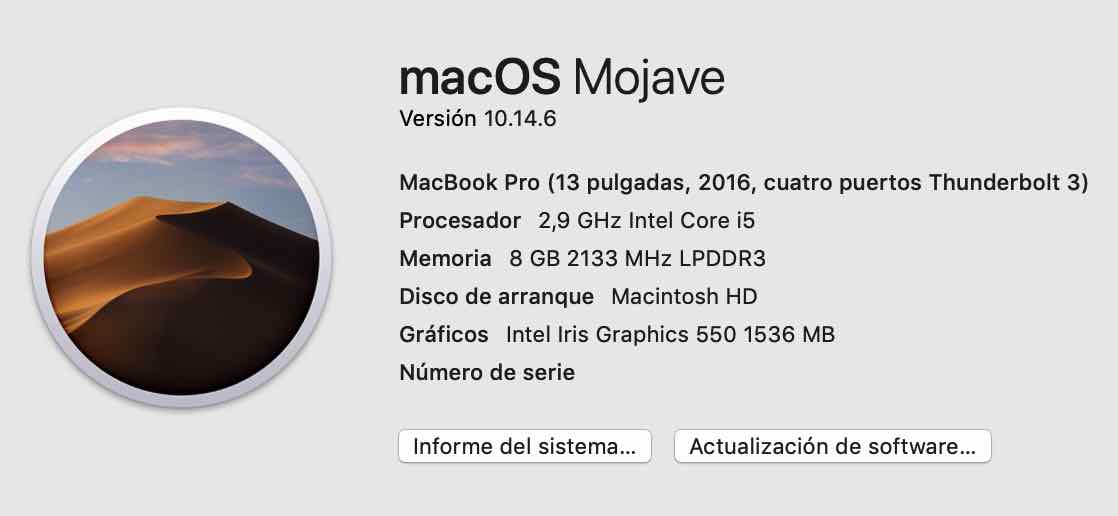The width and height of the screenshot is (1118, 516).
Task: Click the Procesador label
Action: point(460,221)
